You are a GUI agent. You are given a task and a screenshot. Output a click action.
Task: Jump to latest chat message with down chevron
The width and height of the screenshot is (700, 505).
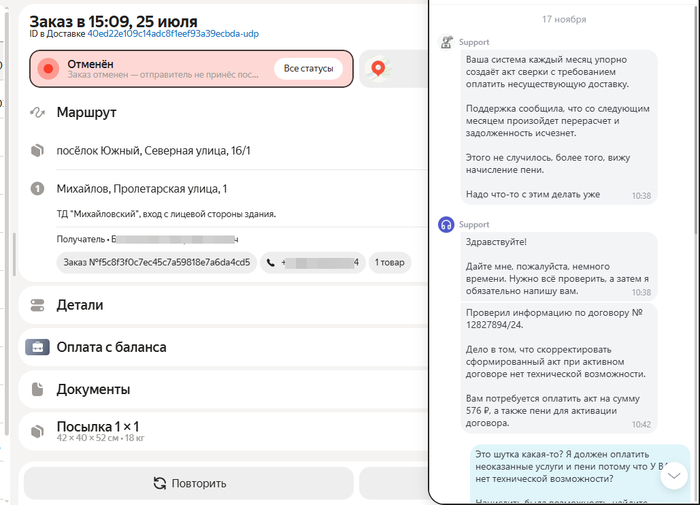674,474
